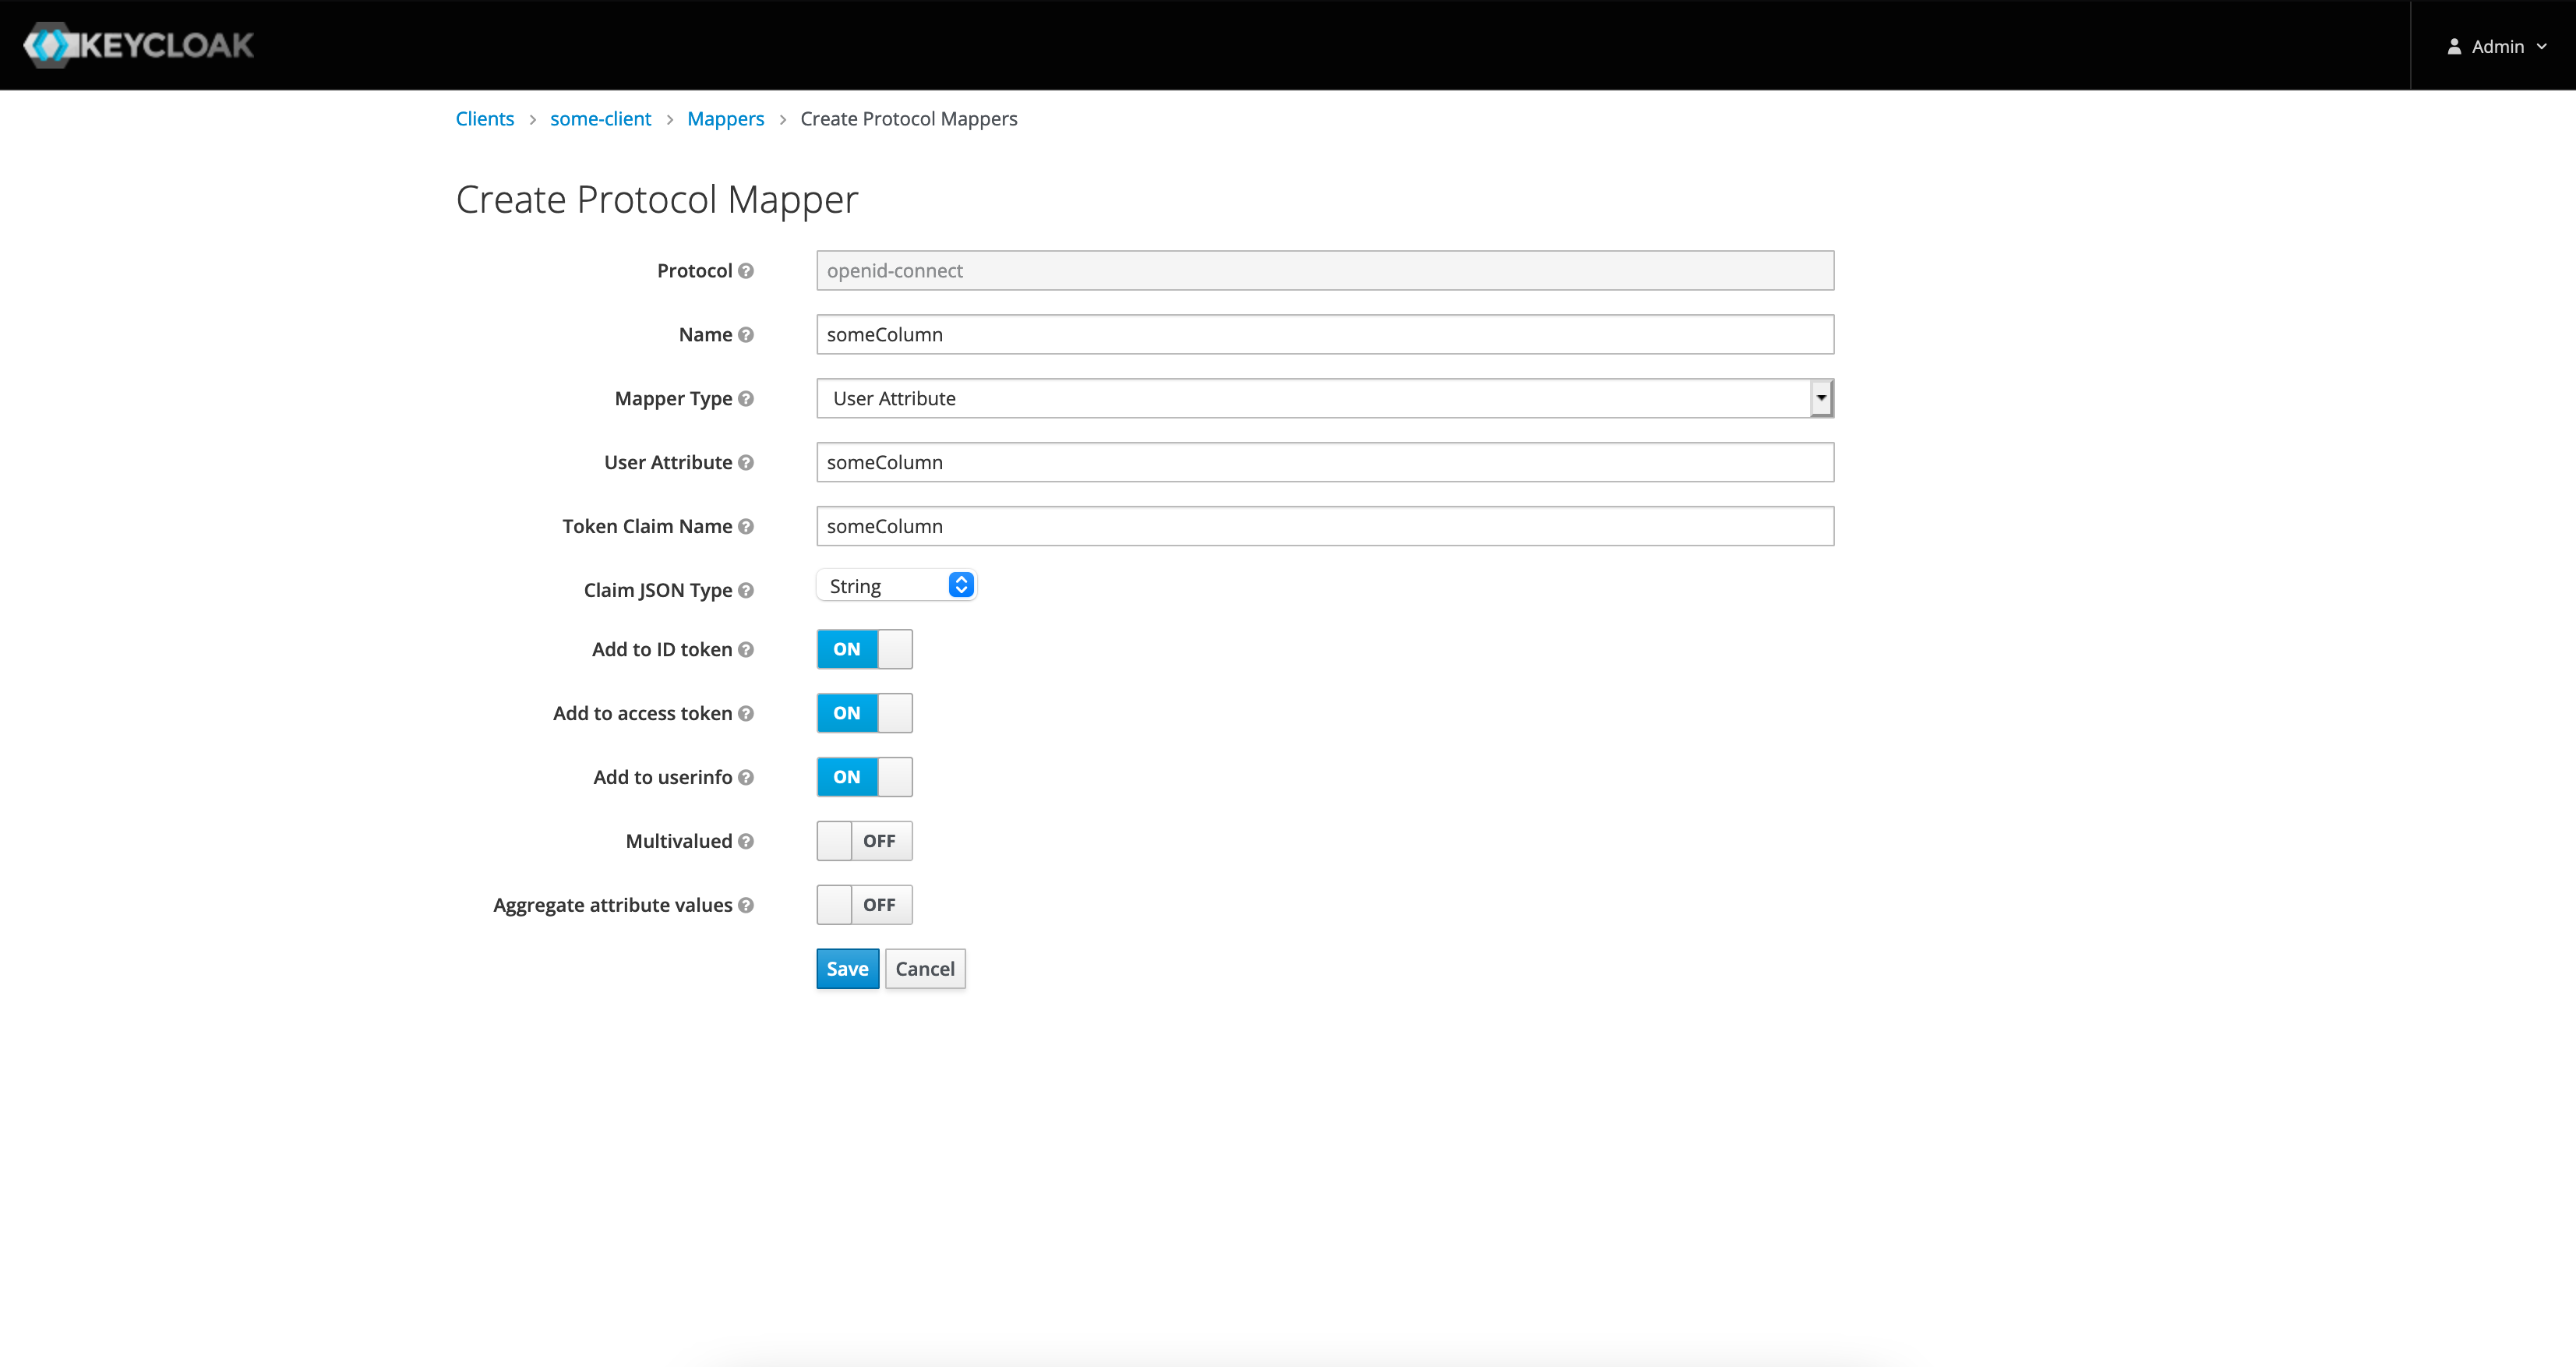
Task: Click the Aggregate attribute values help icon
Action: coord(745,906)
